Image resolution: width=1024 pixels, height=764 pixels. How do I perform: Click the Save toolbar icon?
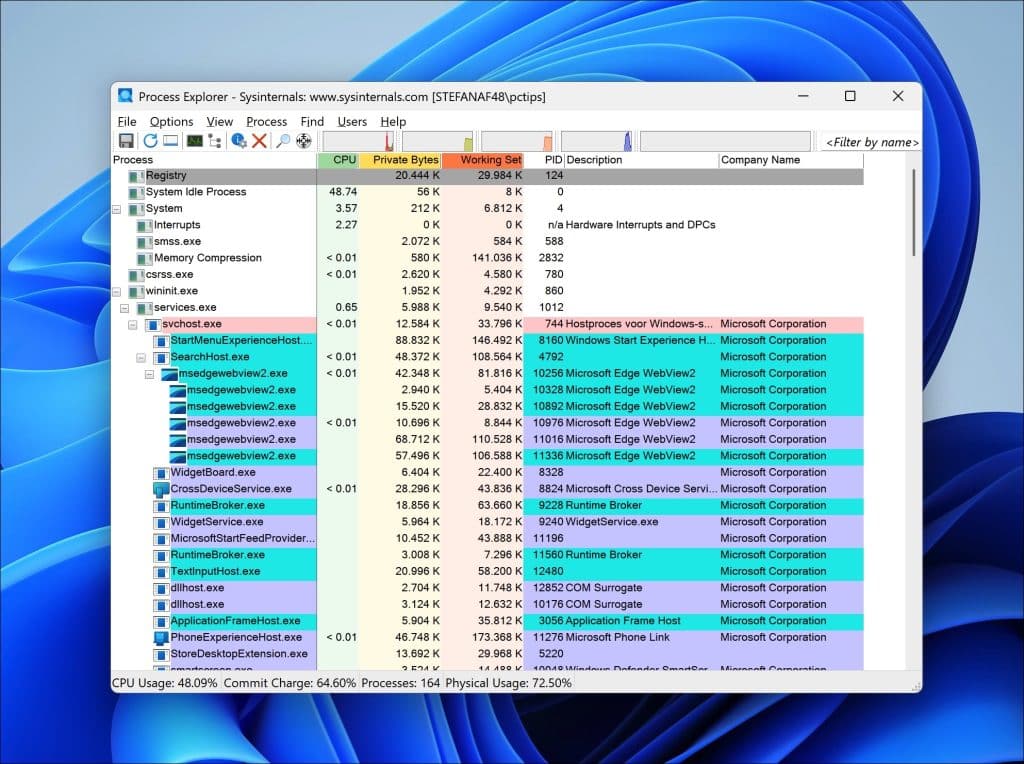tap(127, 141)
